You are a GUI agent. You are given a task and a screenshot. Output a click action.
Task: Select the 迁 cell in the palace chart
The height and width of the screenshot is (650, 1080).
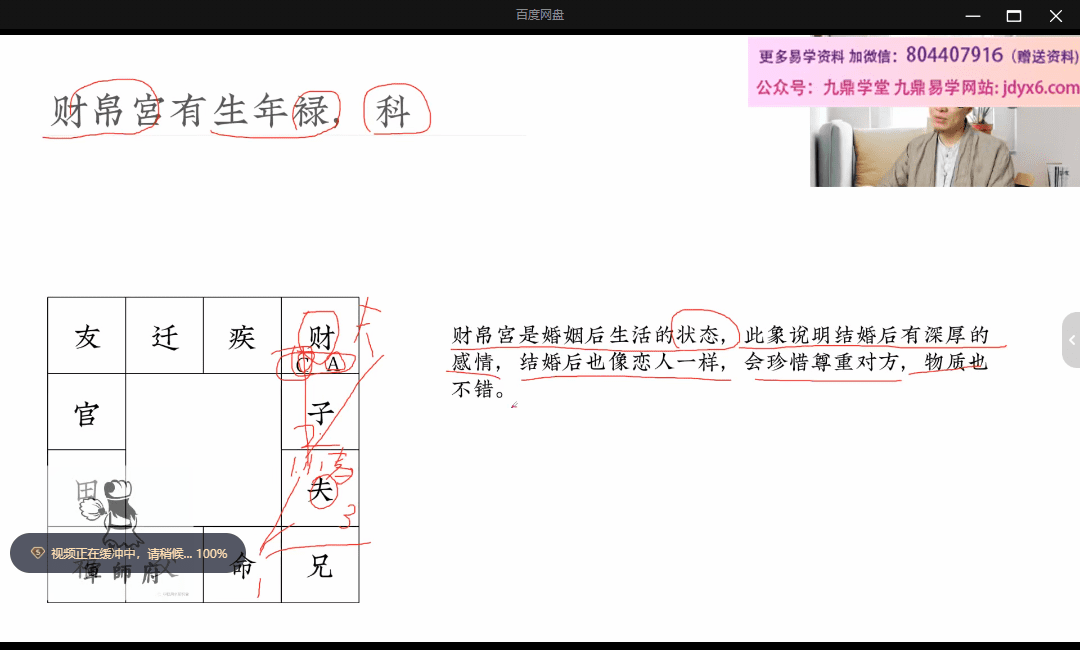[165, 337]
